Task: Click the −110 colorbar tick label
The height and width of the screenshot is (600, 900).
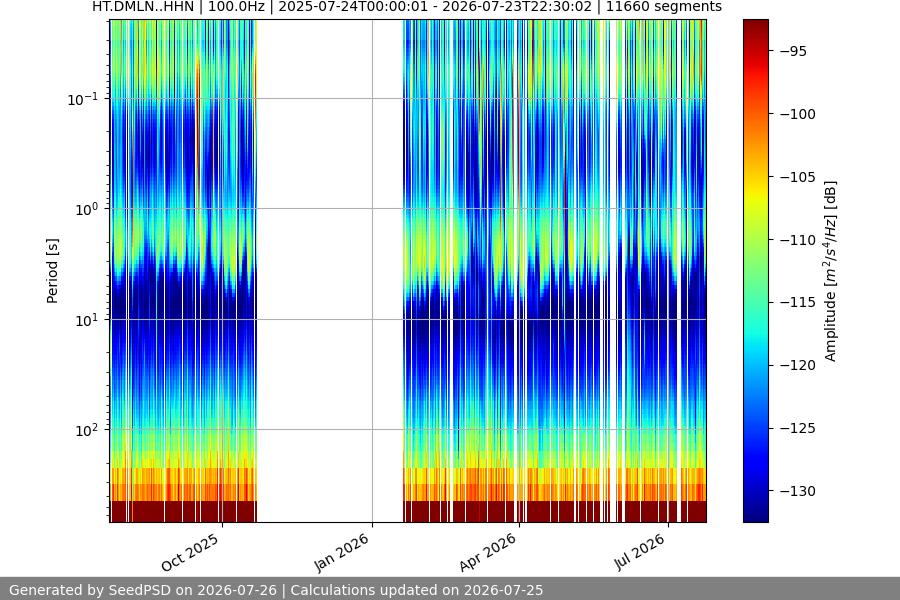Action: click(797, 240)
